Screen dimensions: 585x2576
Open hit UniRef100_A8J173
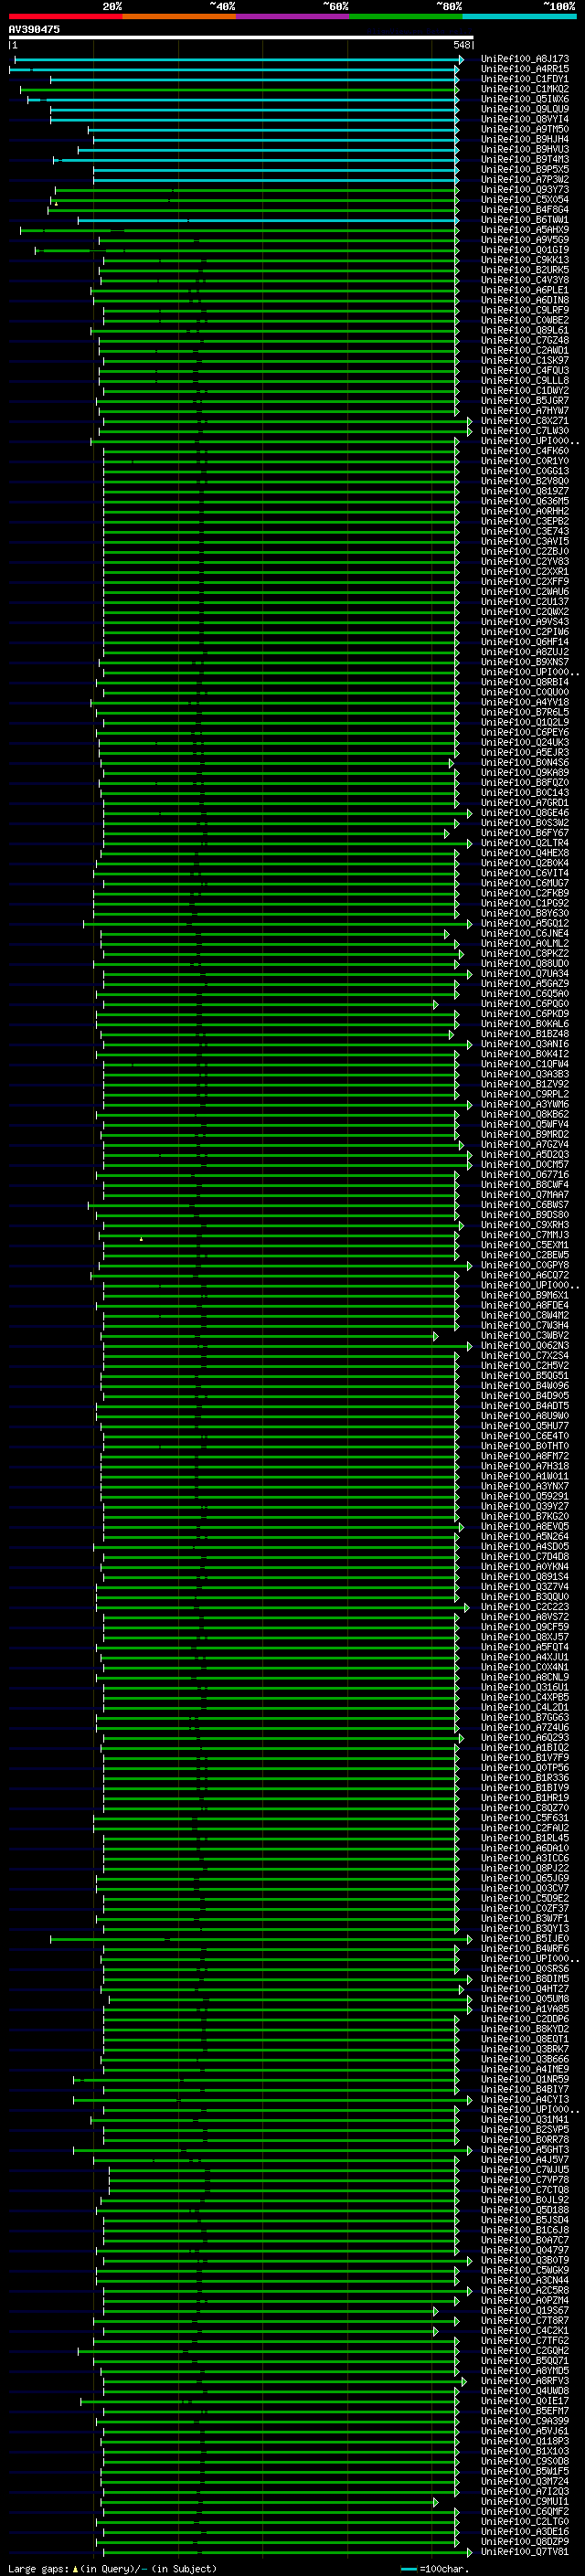point(525,59)
